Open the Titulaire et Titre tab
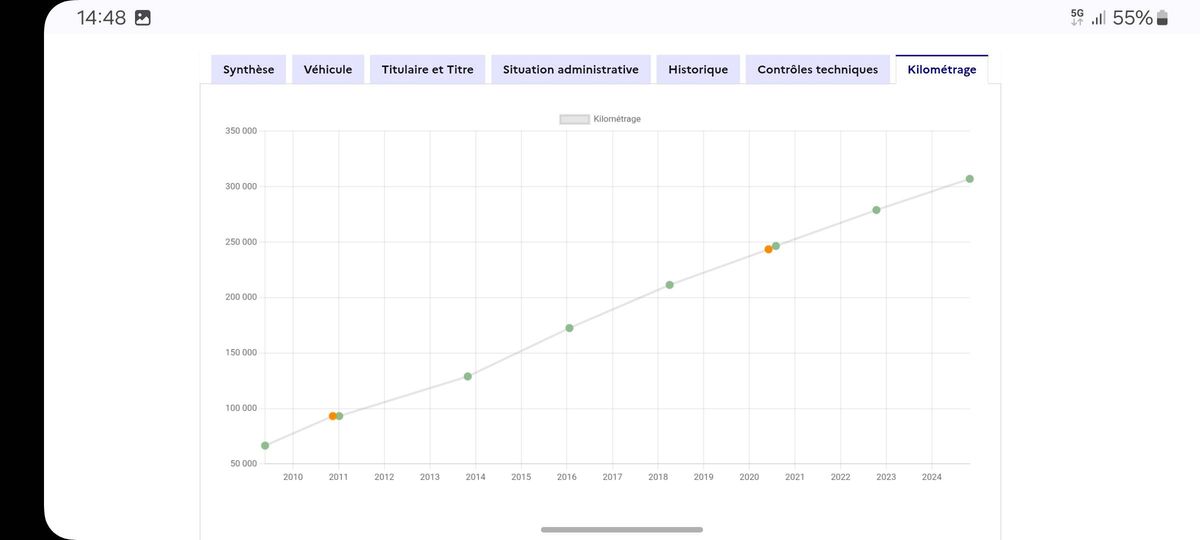The image size is (1200, 540). coord(428,70)
